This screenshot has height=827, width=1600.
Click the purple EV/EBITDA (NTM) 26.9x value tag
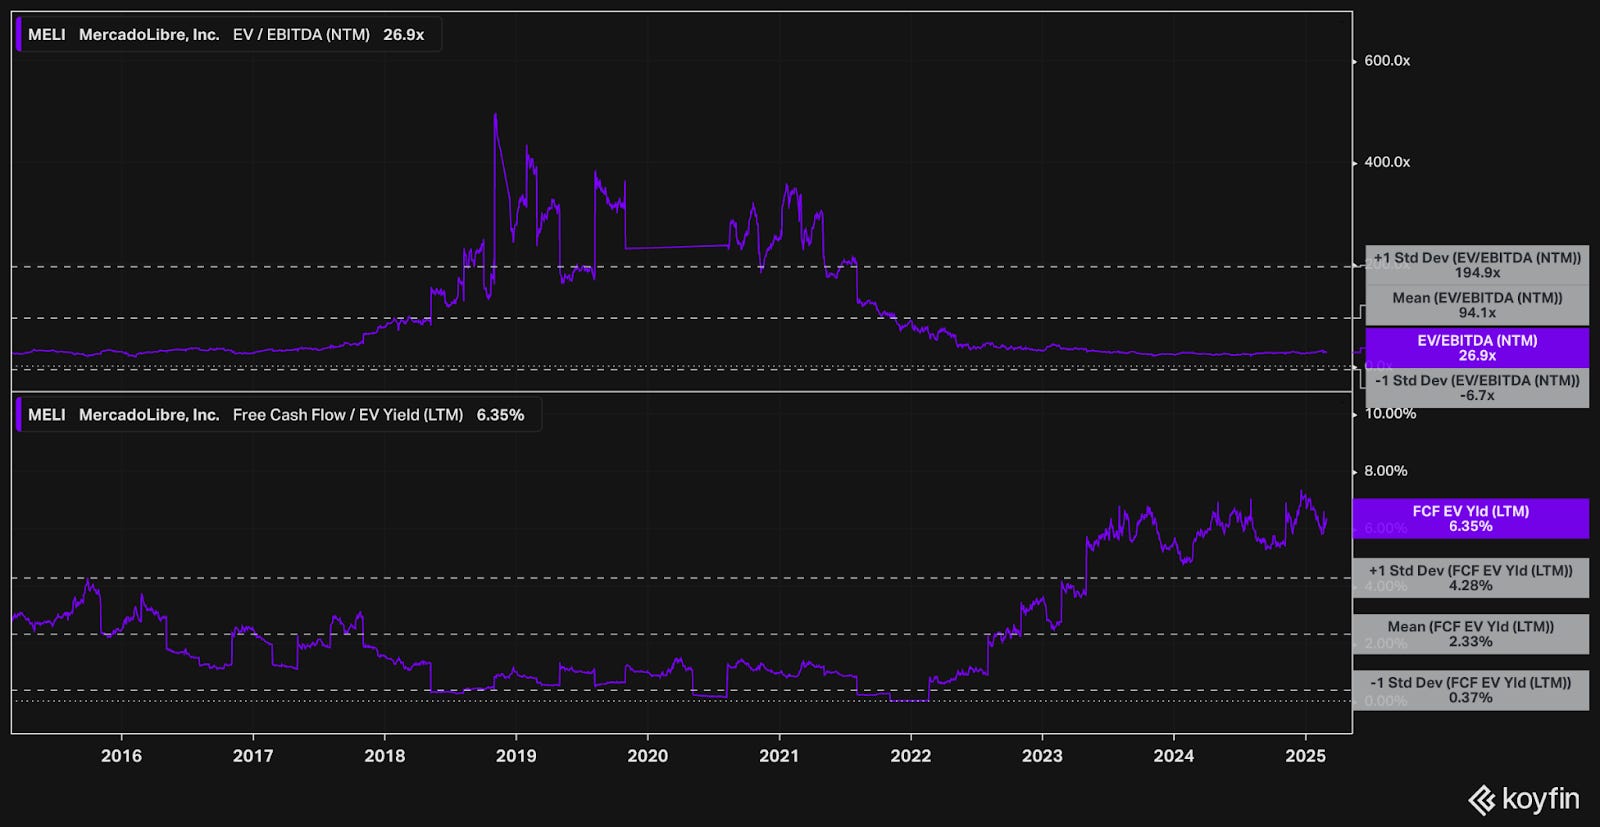click(x=1477, y=348)
